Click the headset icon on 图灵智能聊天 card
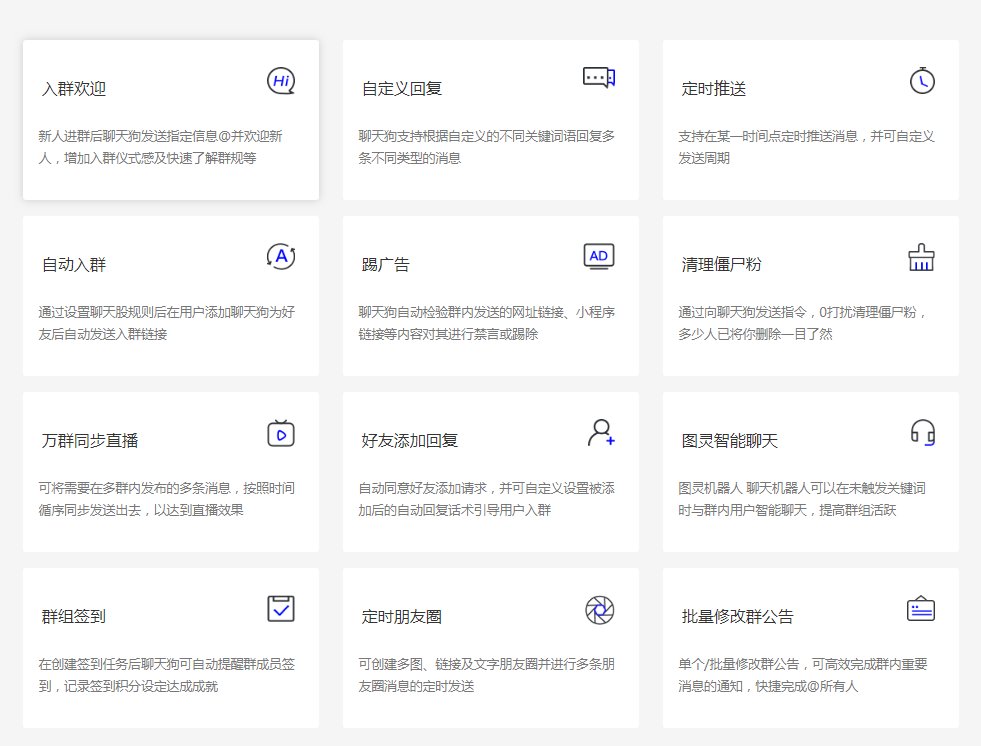The image size is (981, 746). tap(920, 433)
